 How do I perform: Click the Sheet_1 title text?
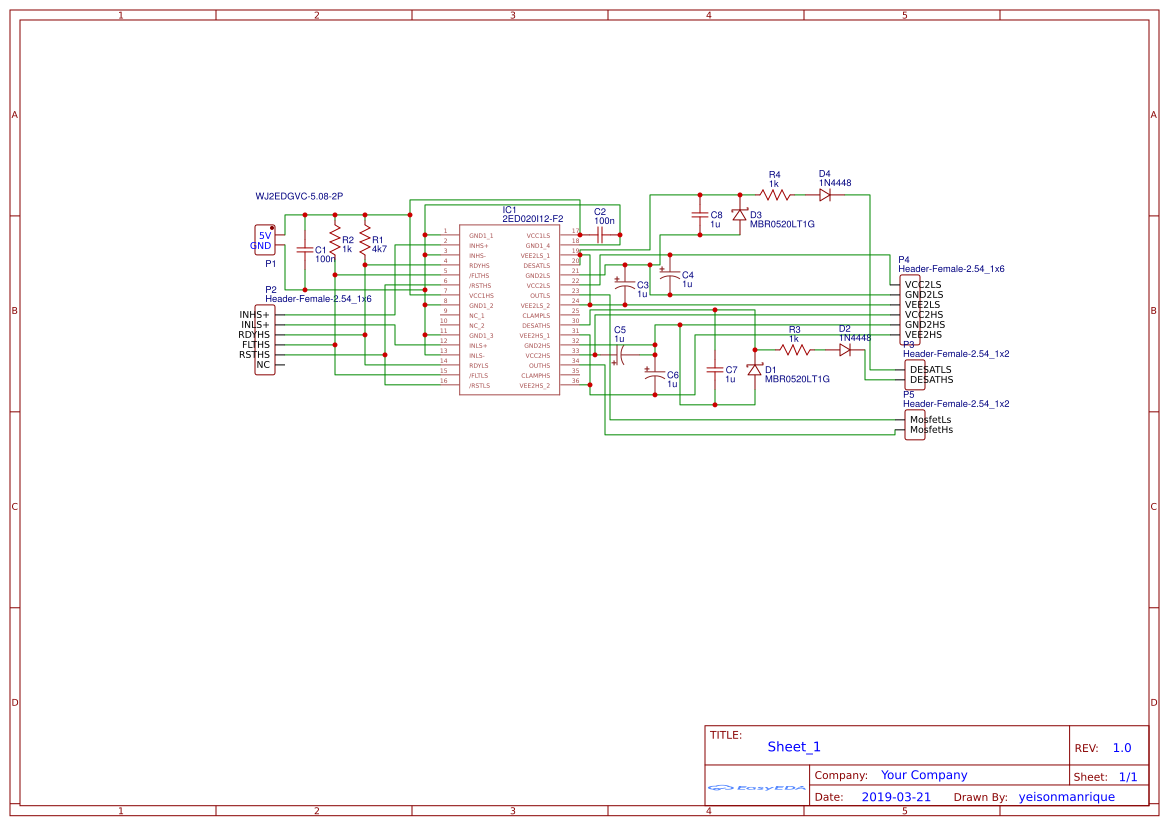tap(794, 747)
